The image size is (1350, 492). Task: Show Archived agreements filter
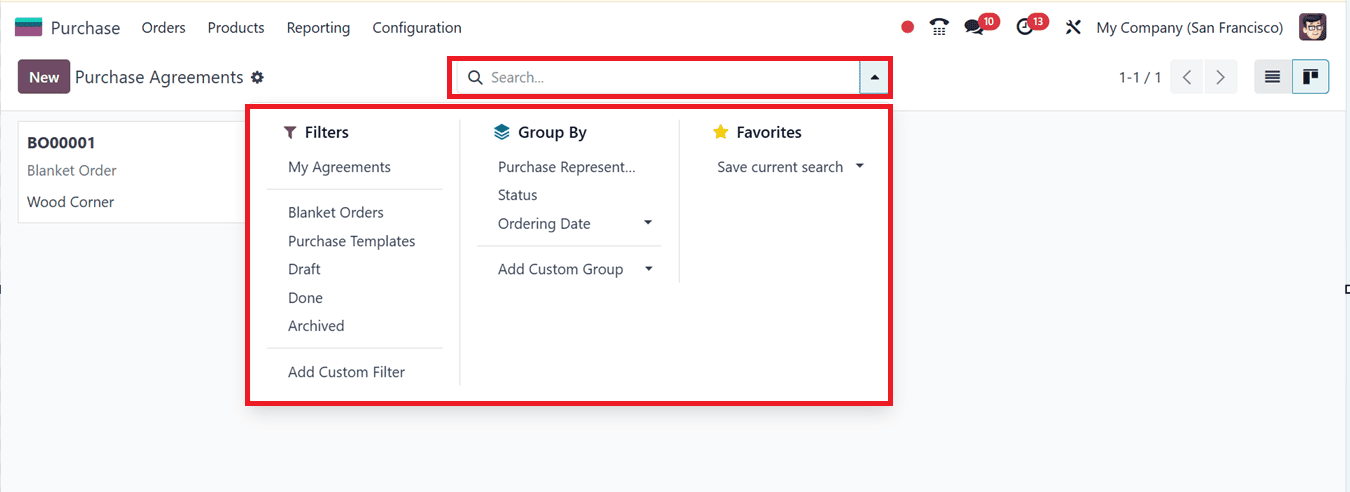[x=316, y=326]
